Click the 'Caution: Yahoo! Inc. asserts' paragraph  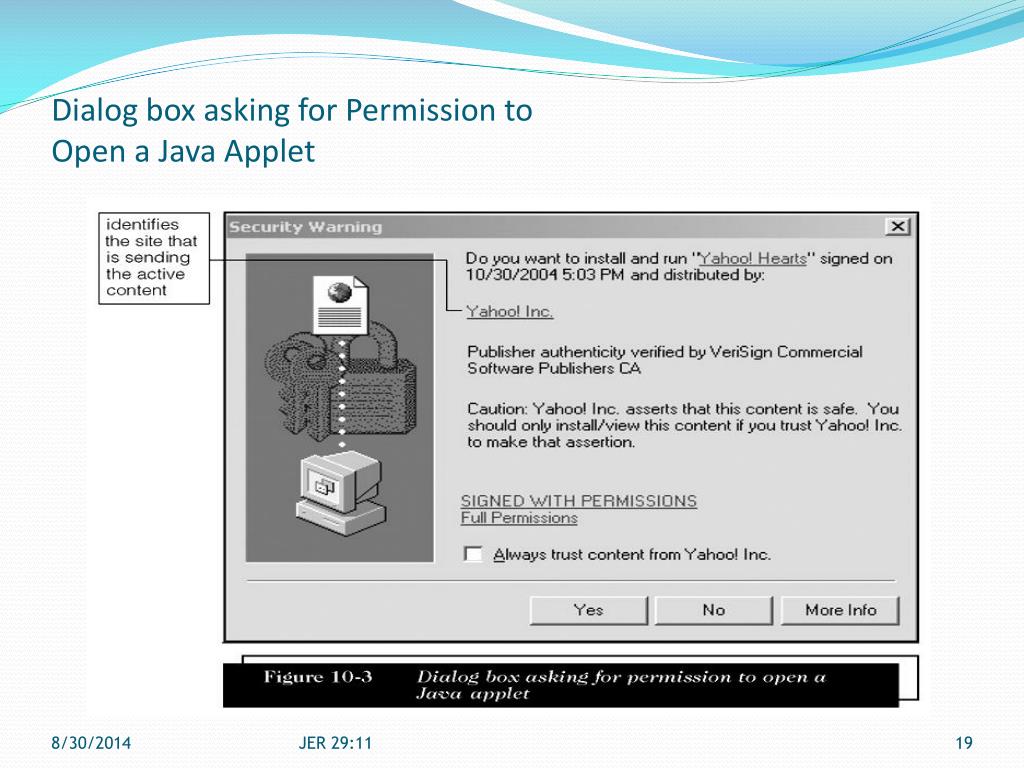(684, 425)
